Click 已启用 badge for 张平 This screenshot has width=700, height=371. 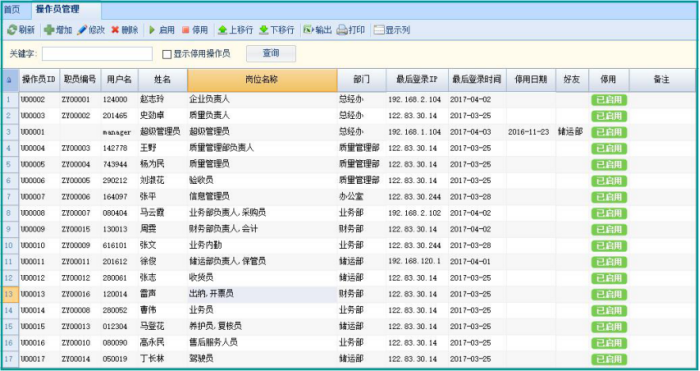(x=609, y=197)
